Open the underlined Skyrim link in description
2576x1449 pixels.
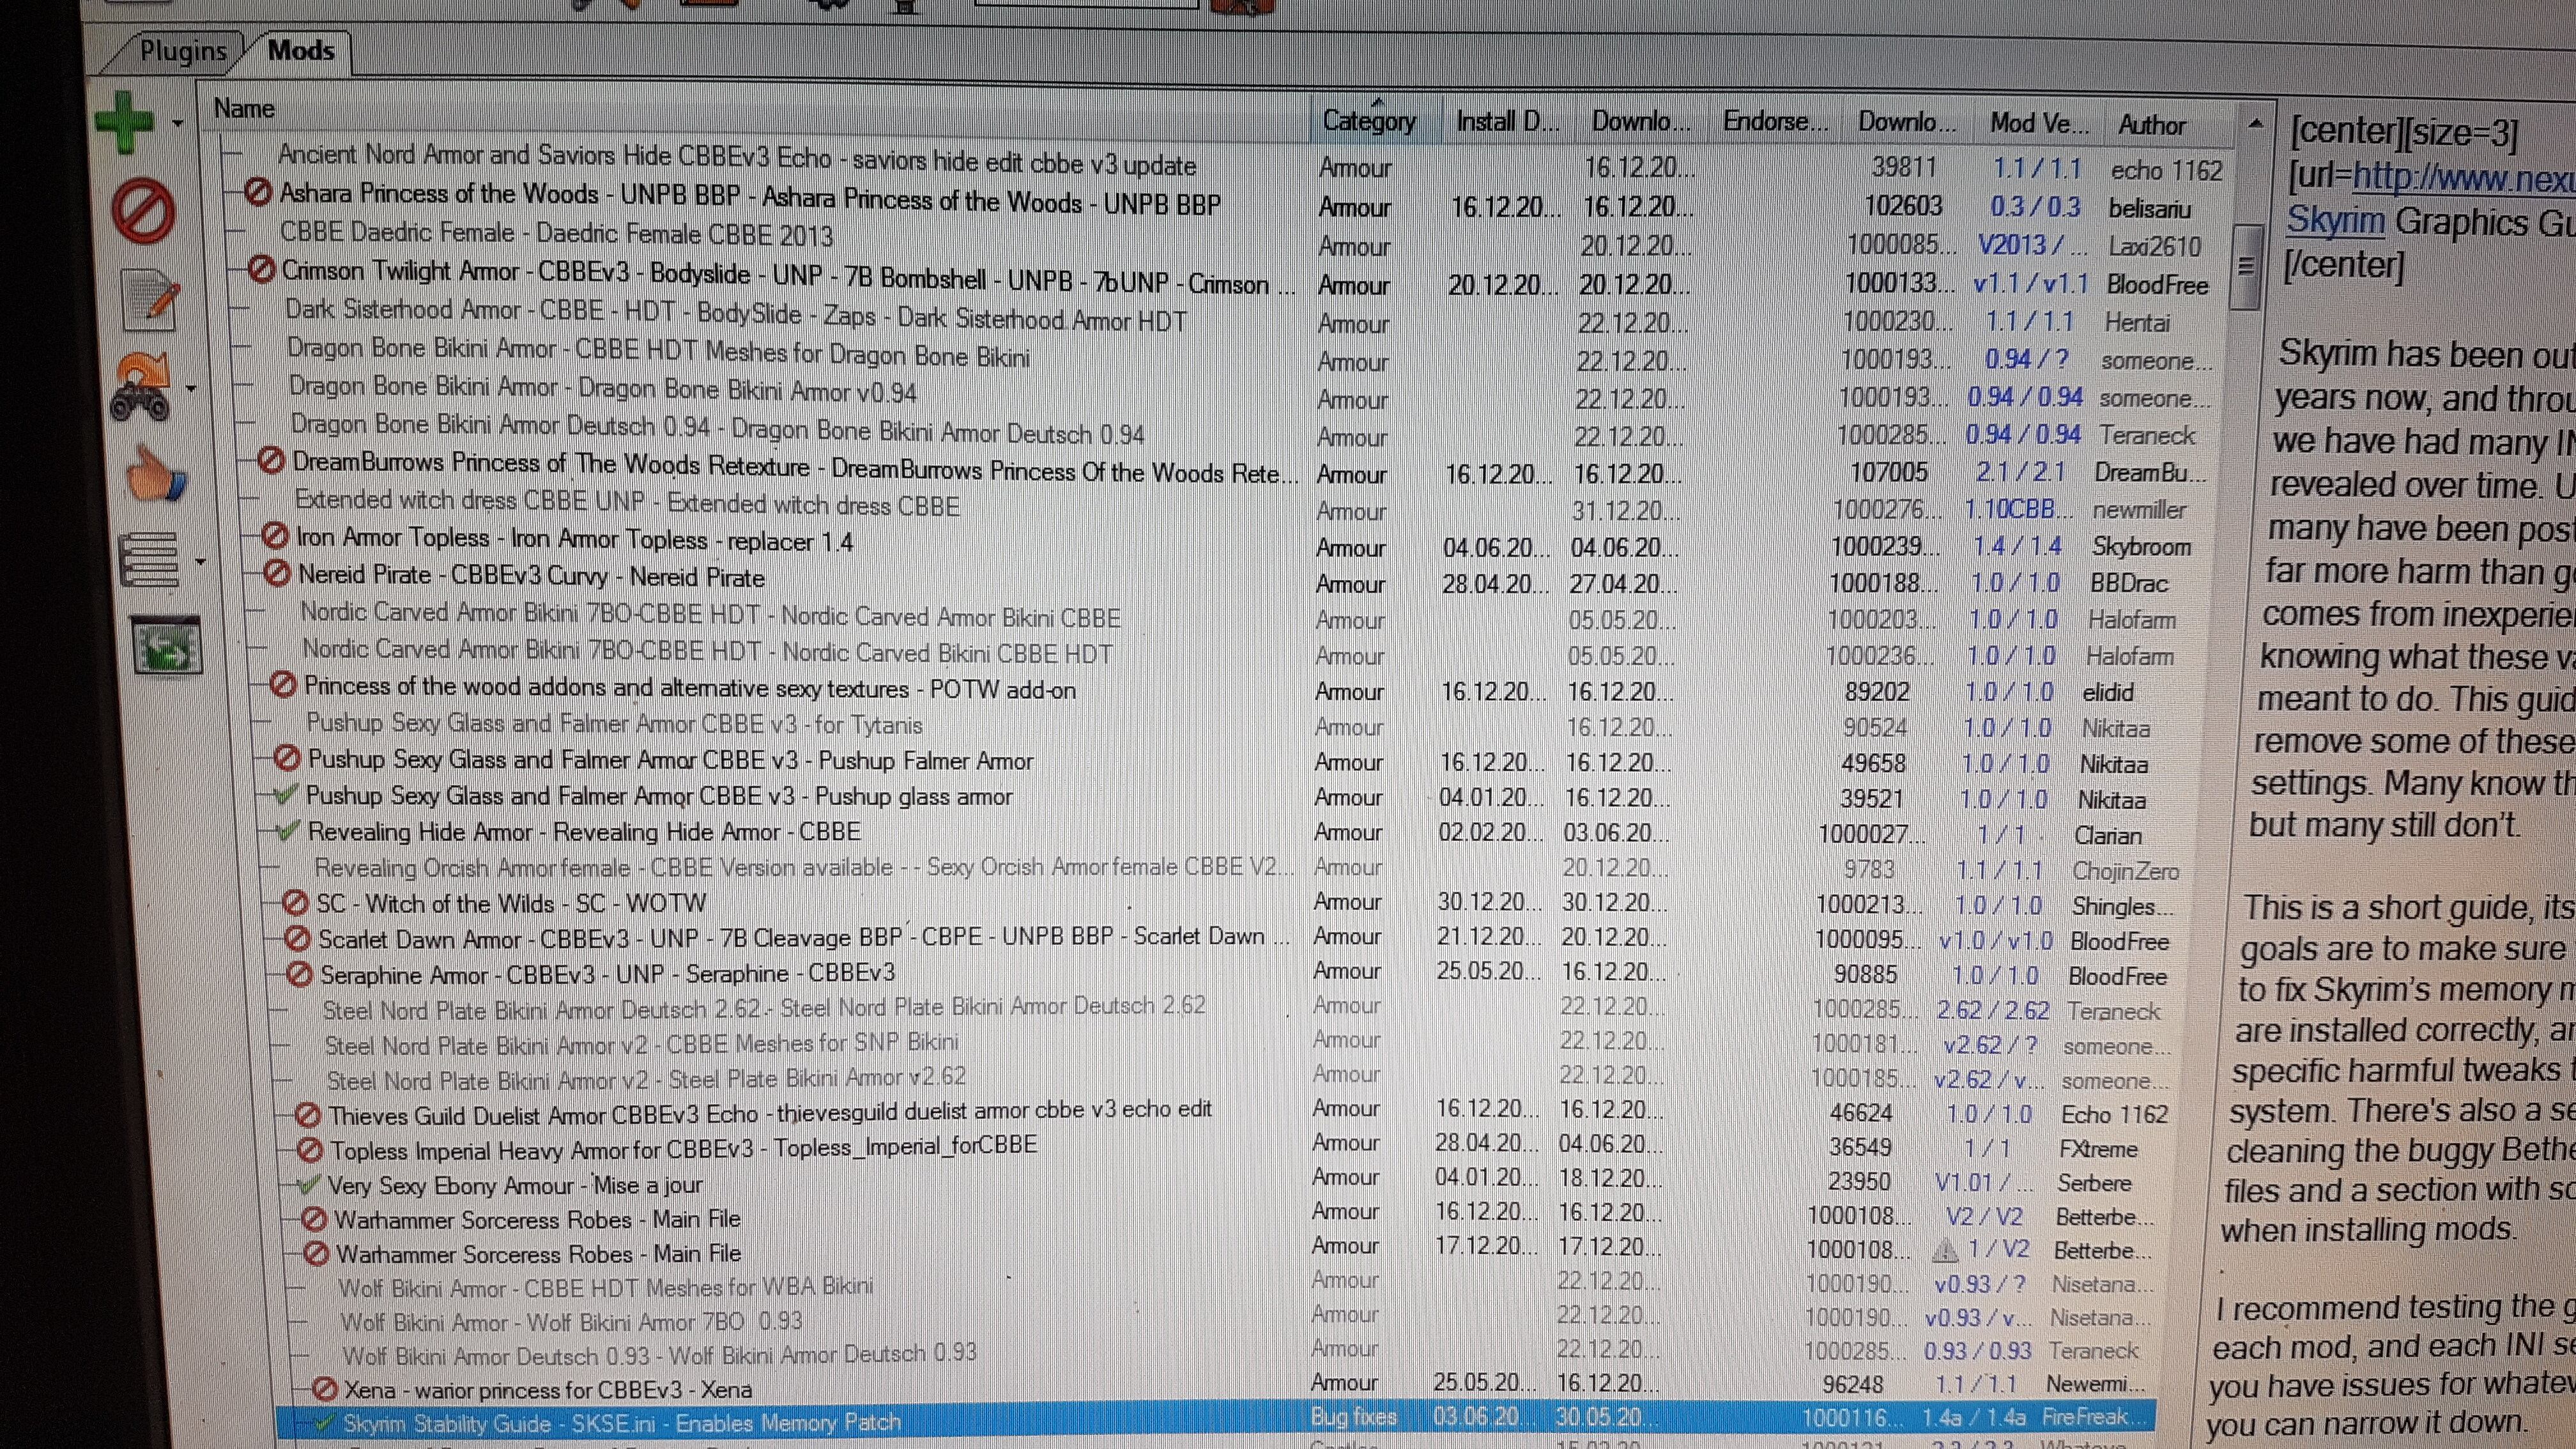point(2335,221)
